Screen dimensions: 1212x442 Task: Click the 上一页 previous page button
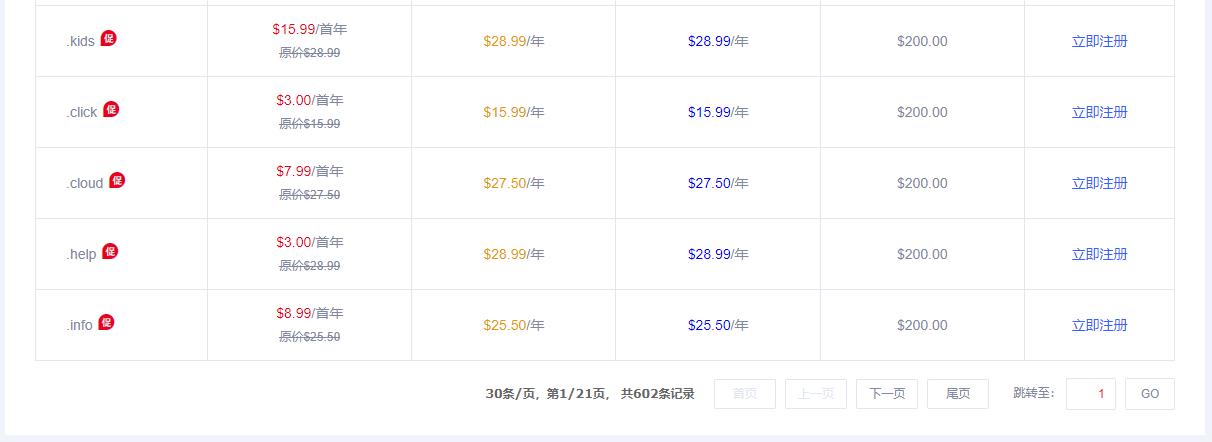(x=815, y=394)
